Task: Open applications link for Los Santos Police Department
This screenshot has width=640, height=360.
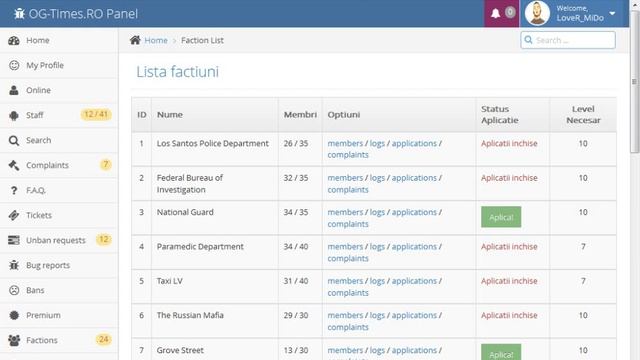Action: [414, 143]
